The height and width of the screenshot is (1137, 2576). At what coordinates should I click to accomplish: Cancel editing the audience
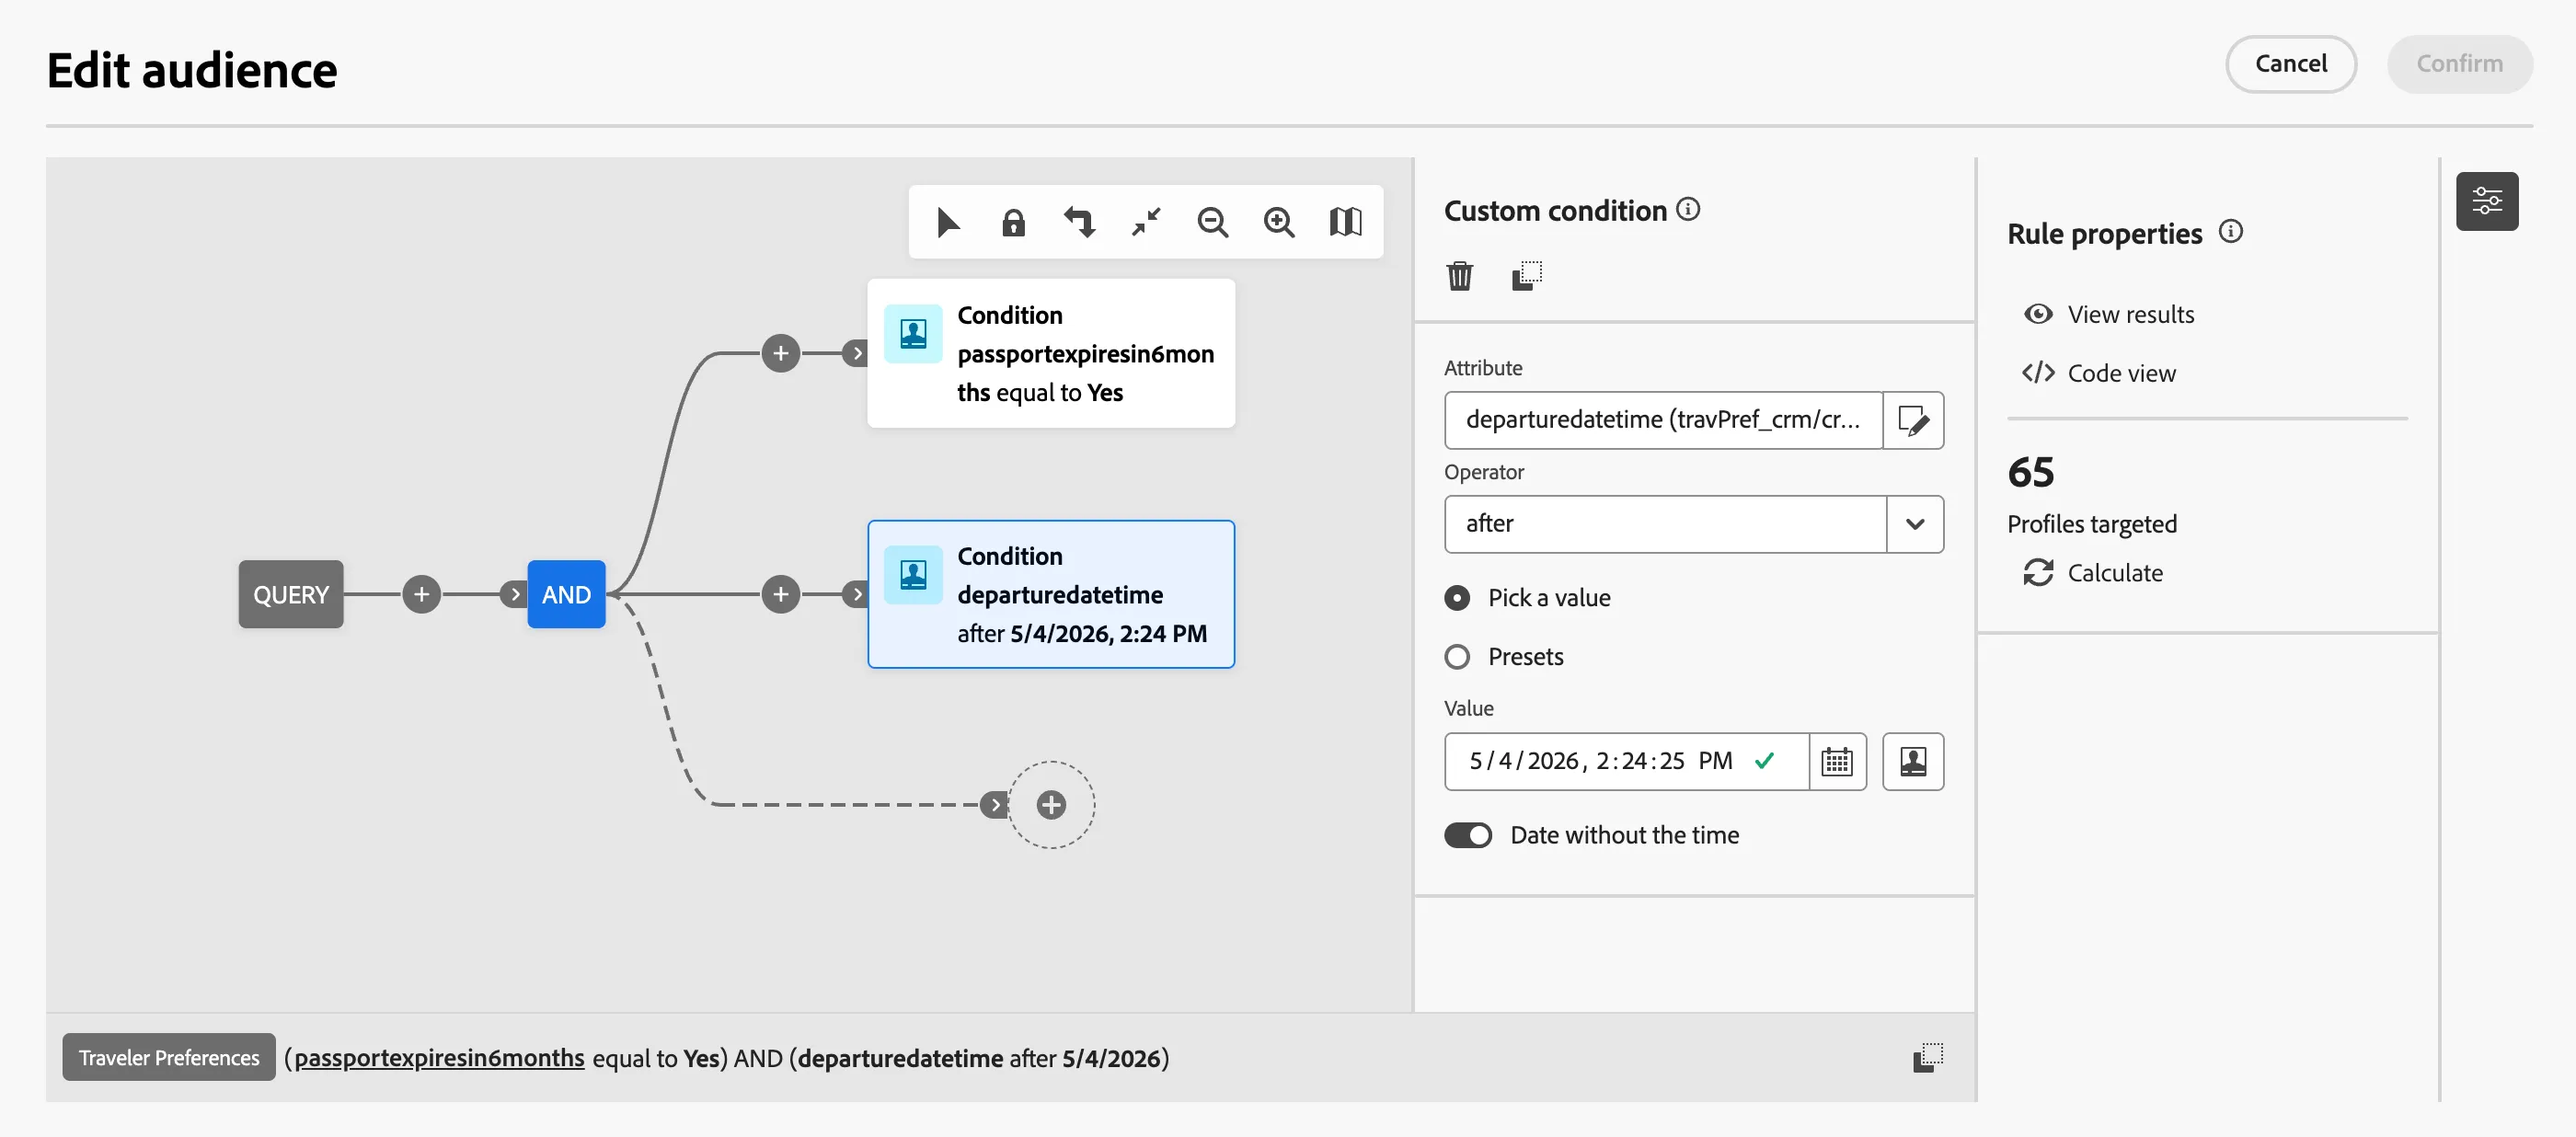click(2290, 64)
